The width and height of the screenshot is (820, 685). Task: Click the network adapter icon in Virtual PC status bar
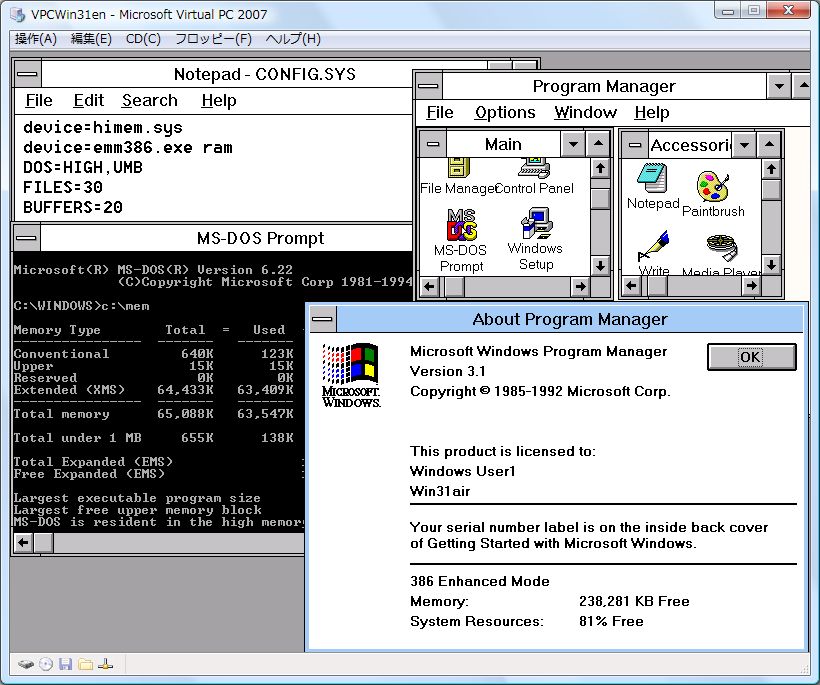(106, 665)
